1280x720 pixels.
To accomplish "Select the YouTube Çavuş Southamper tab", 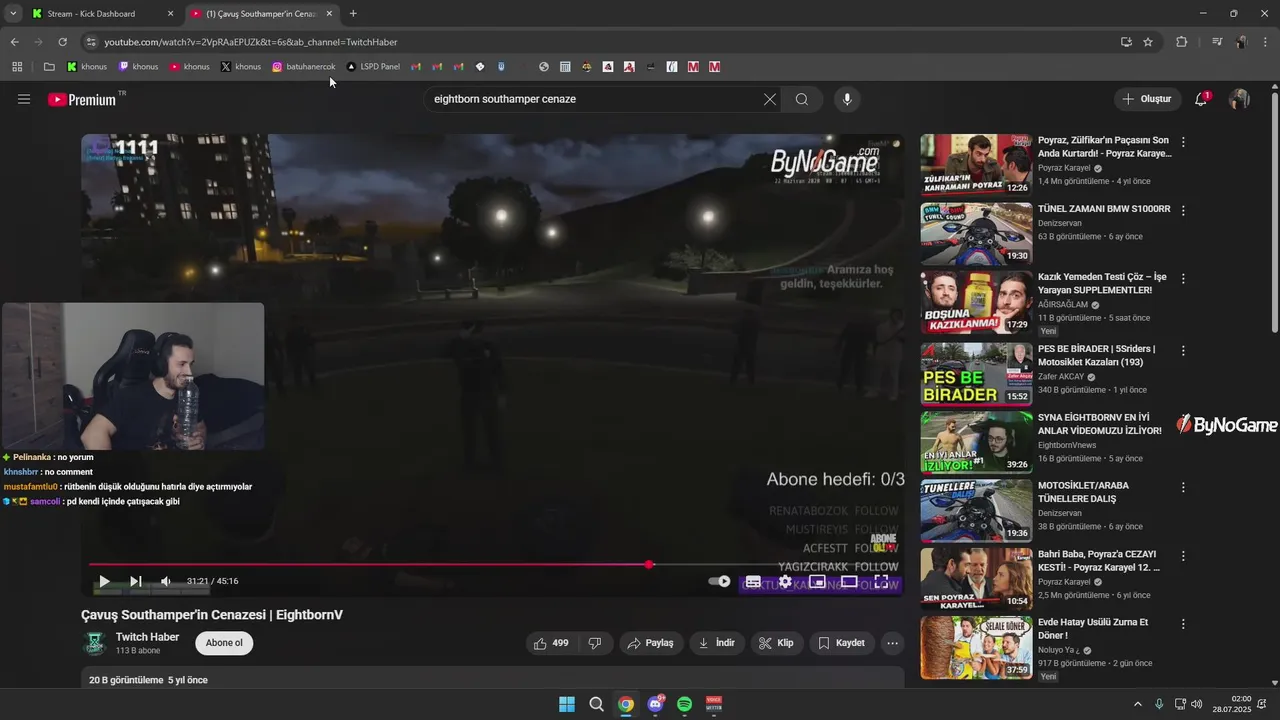I will (x=261, y=14).
